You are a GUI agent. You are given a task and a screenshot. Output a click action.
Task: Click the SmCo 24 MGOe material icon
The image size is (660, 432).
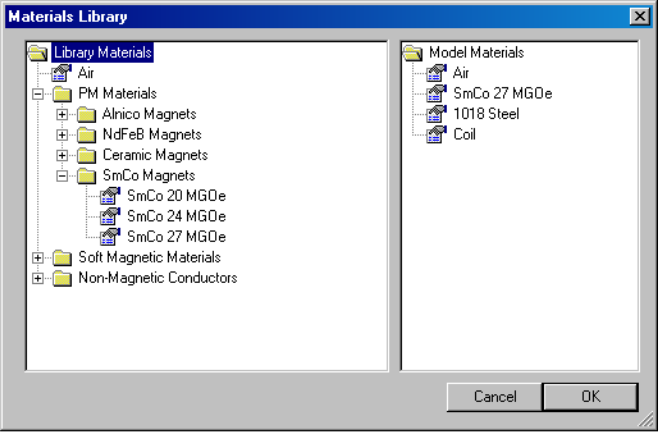click(x=110, y=216)
